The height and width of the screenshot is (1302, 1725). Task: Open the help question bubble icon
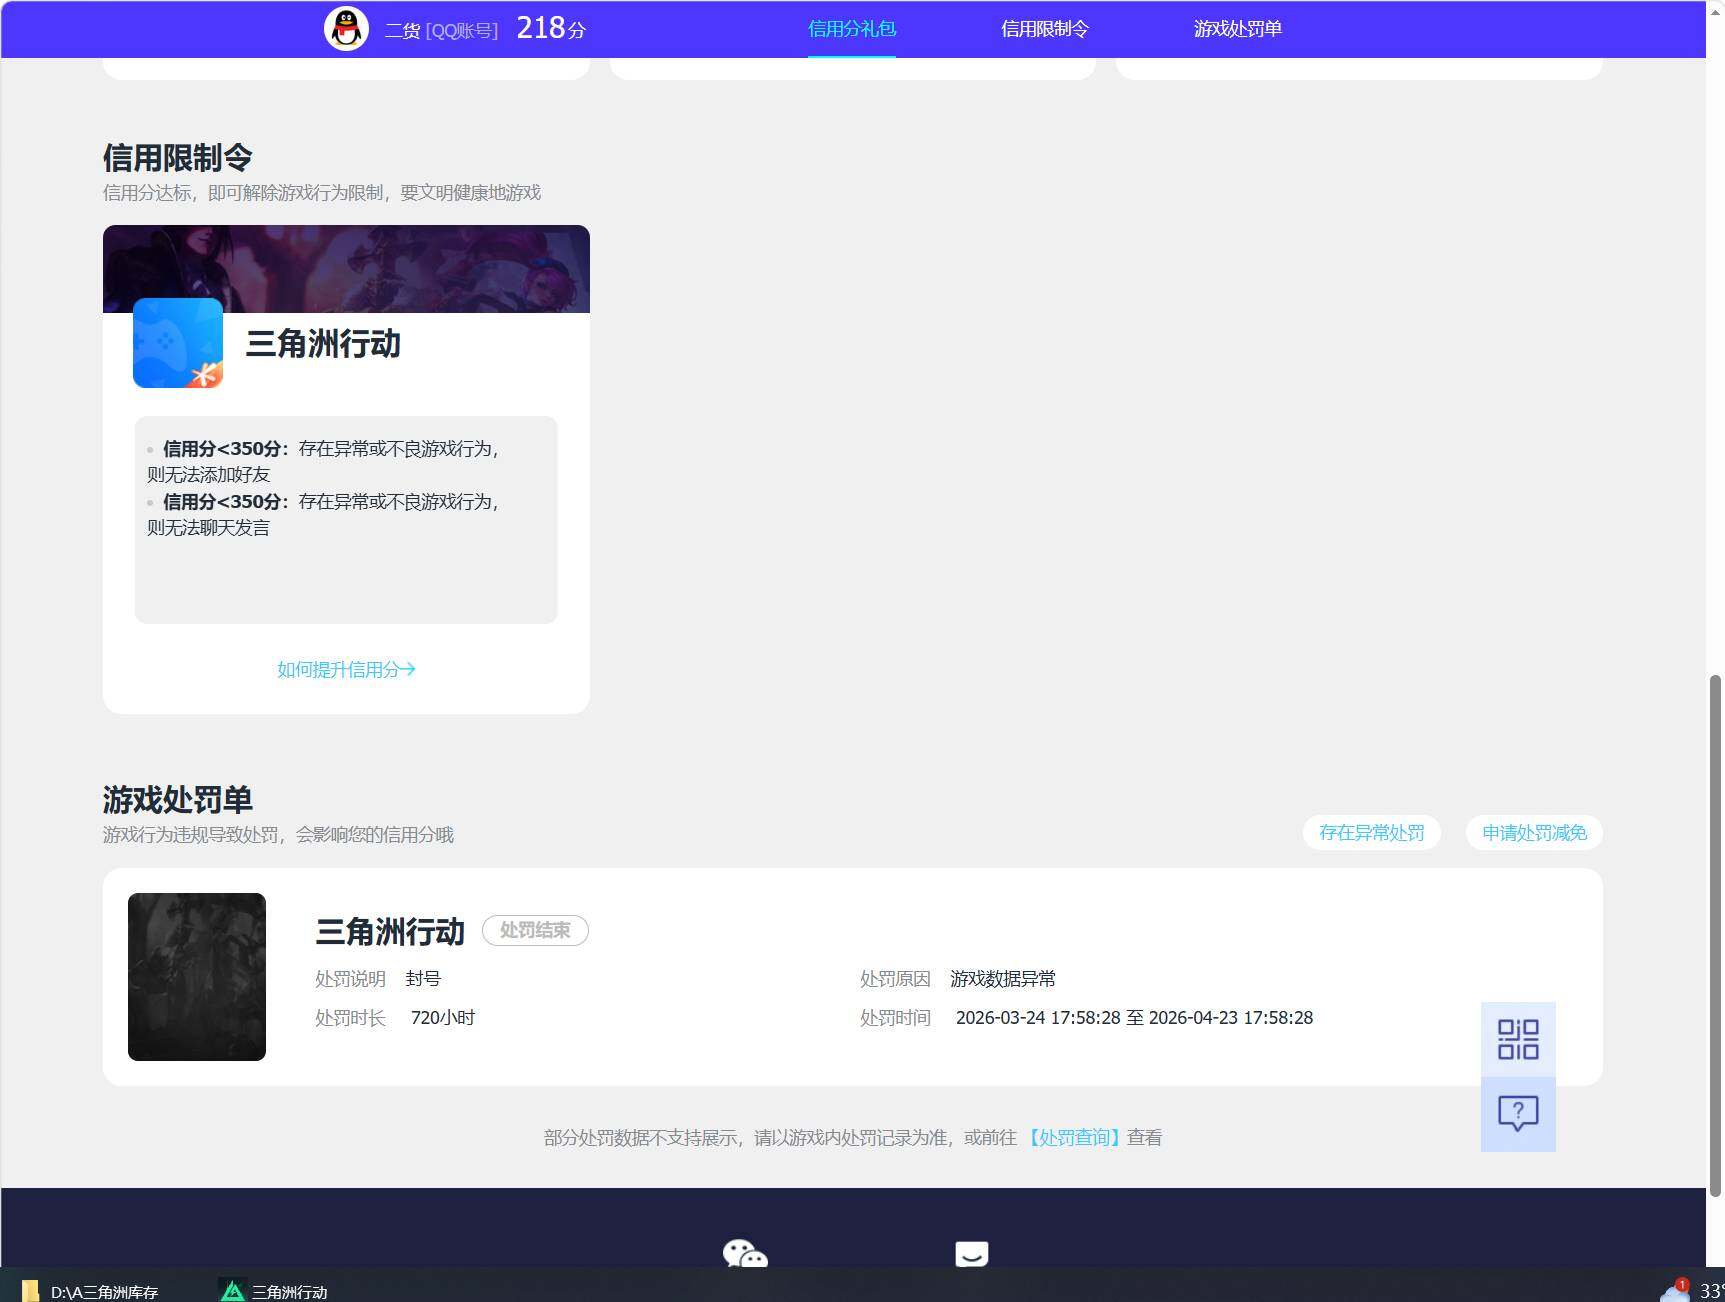click(1518, 1114)
